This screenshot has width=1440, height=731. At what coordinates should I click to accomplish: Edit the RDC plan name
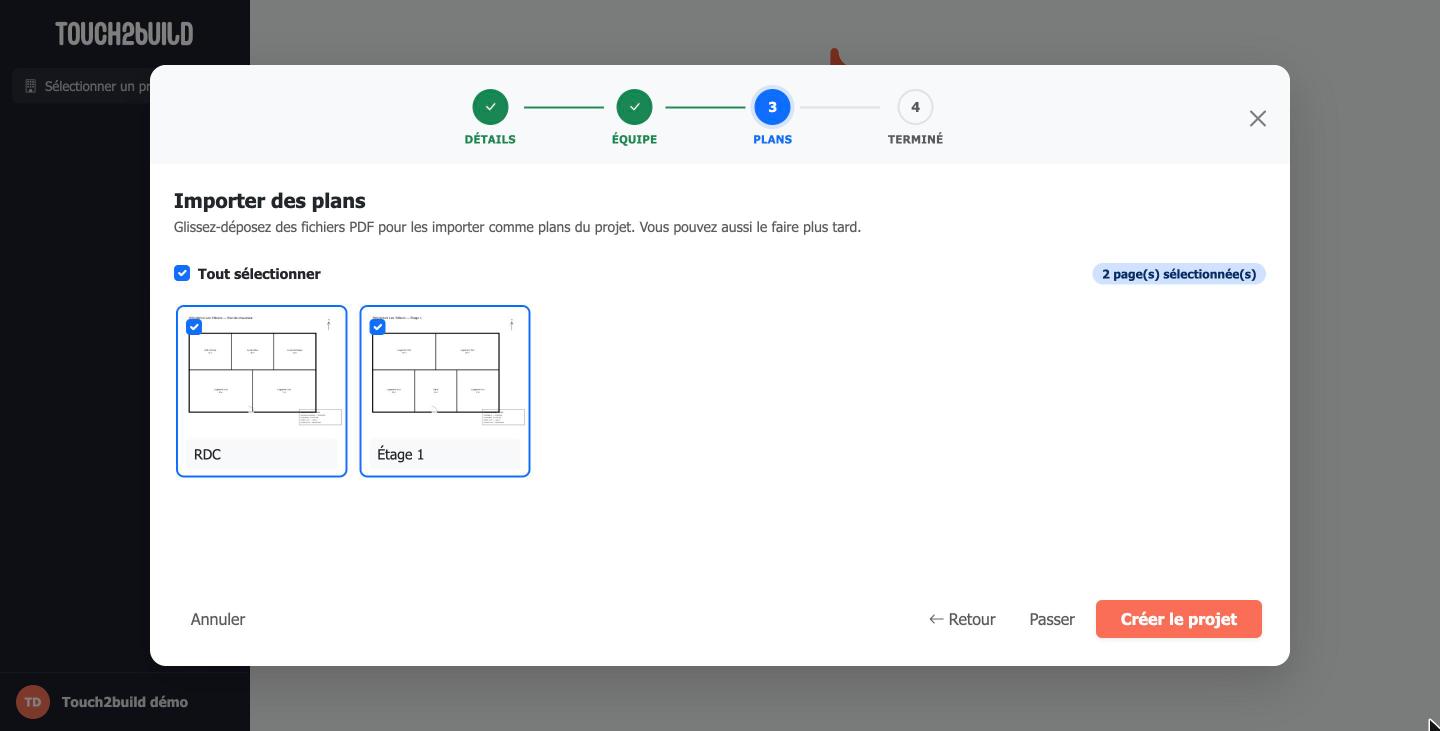point(262,454)
